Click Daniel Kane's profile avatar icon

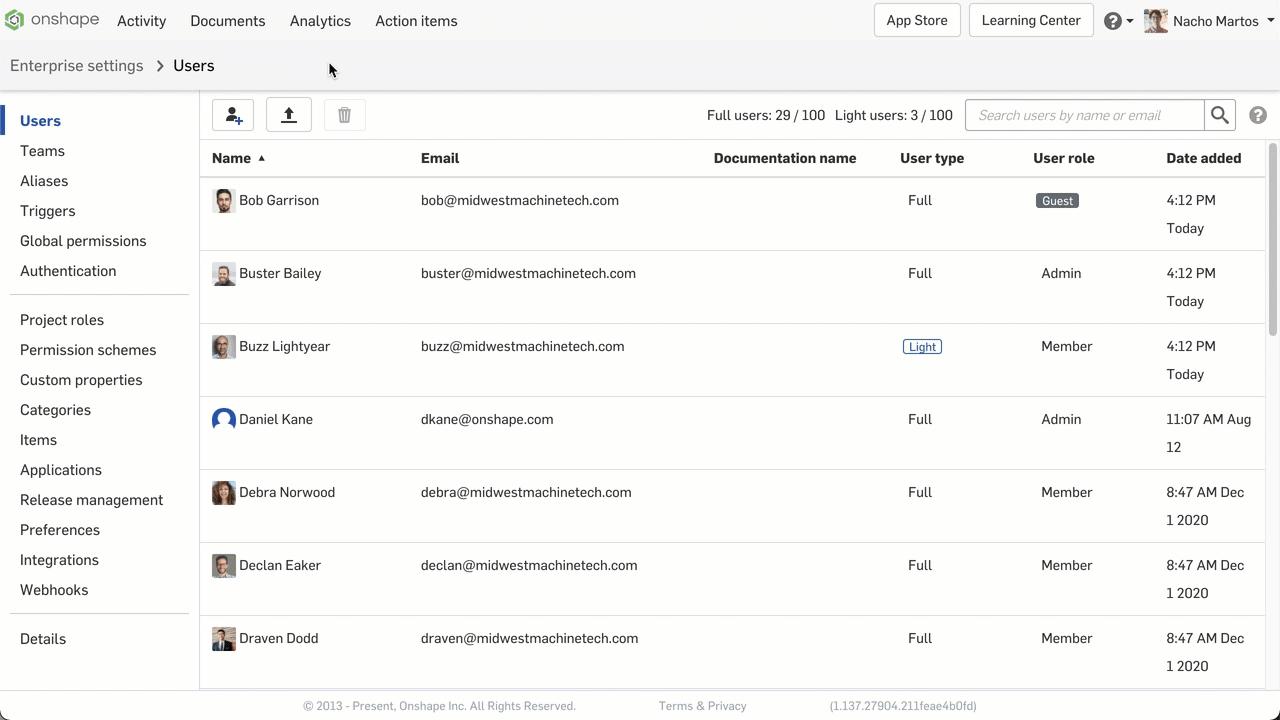(224, 420)
